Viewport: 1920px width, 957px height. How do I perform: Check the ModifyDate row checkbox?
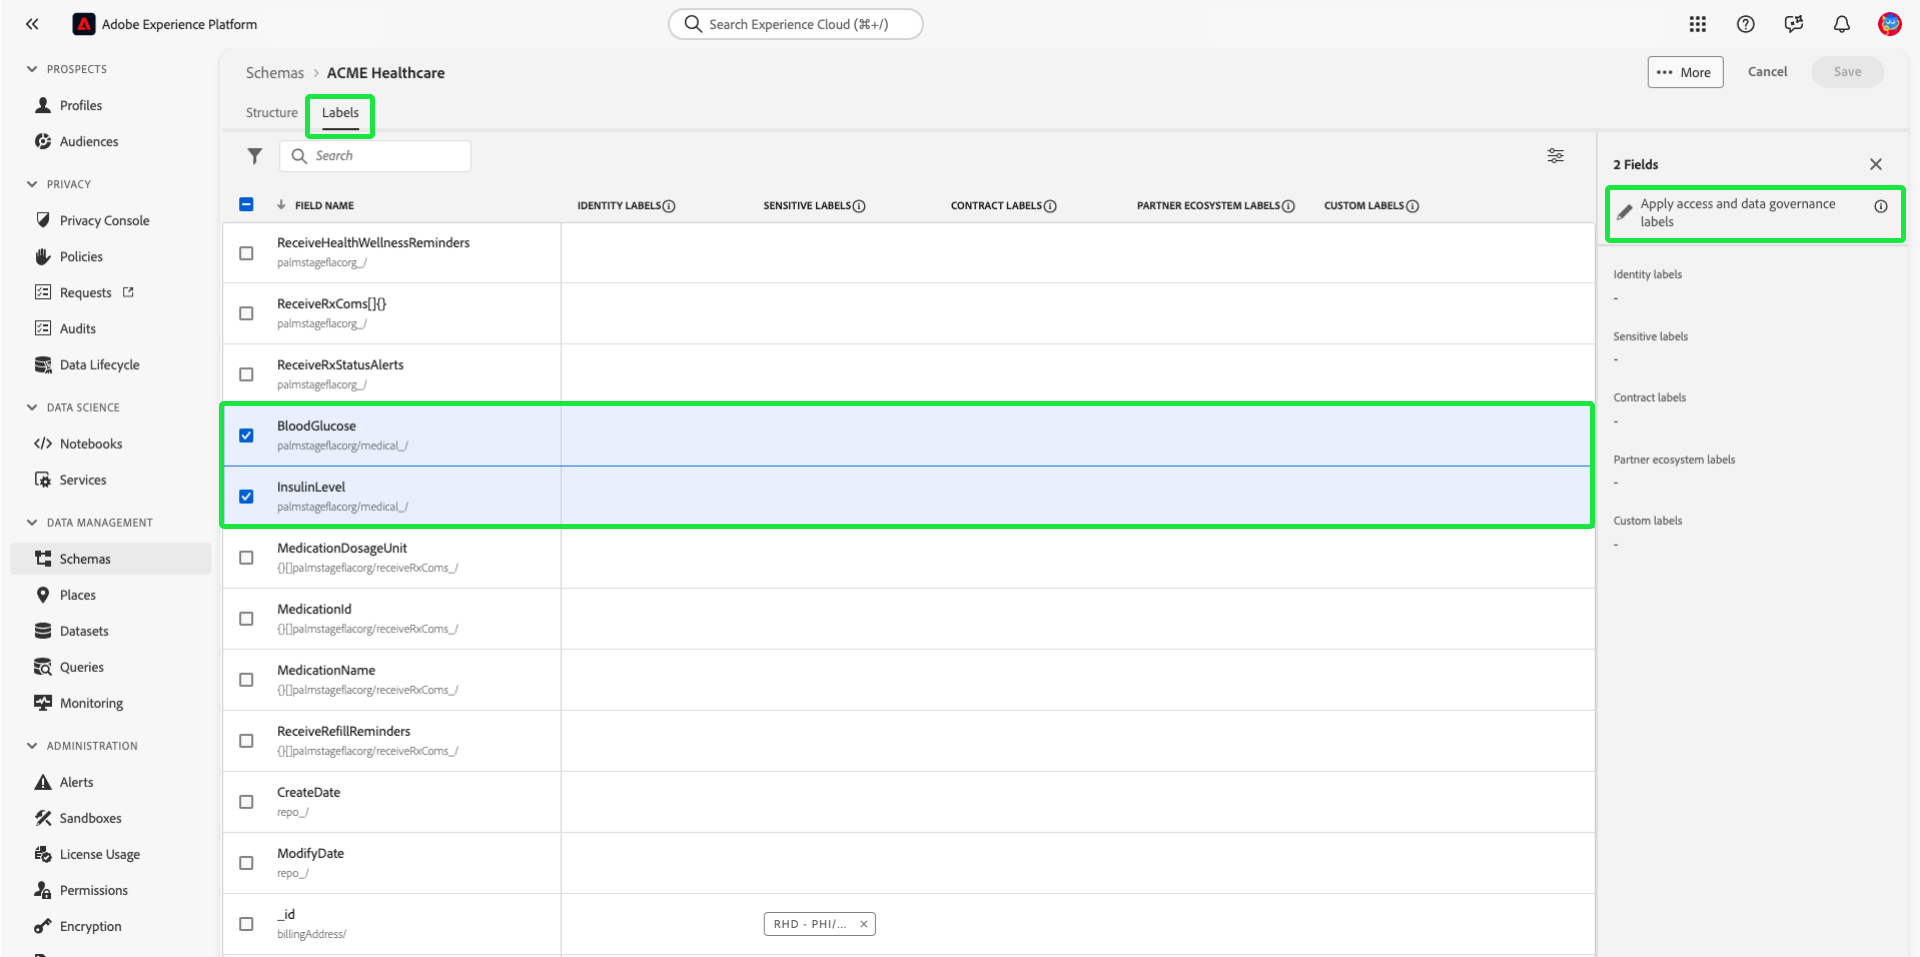[x=246, y=863]
